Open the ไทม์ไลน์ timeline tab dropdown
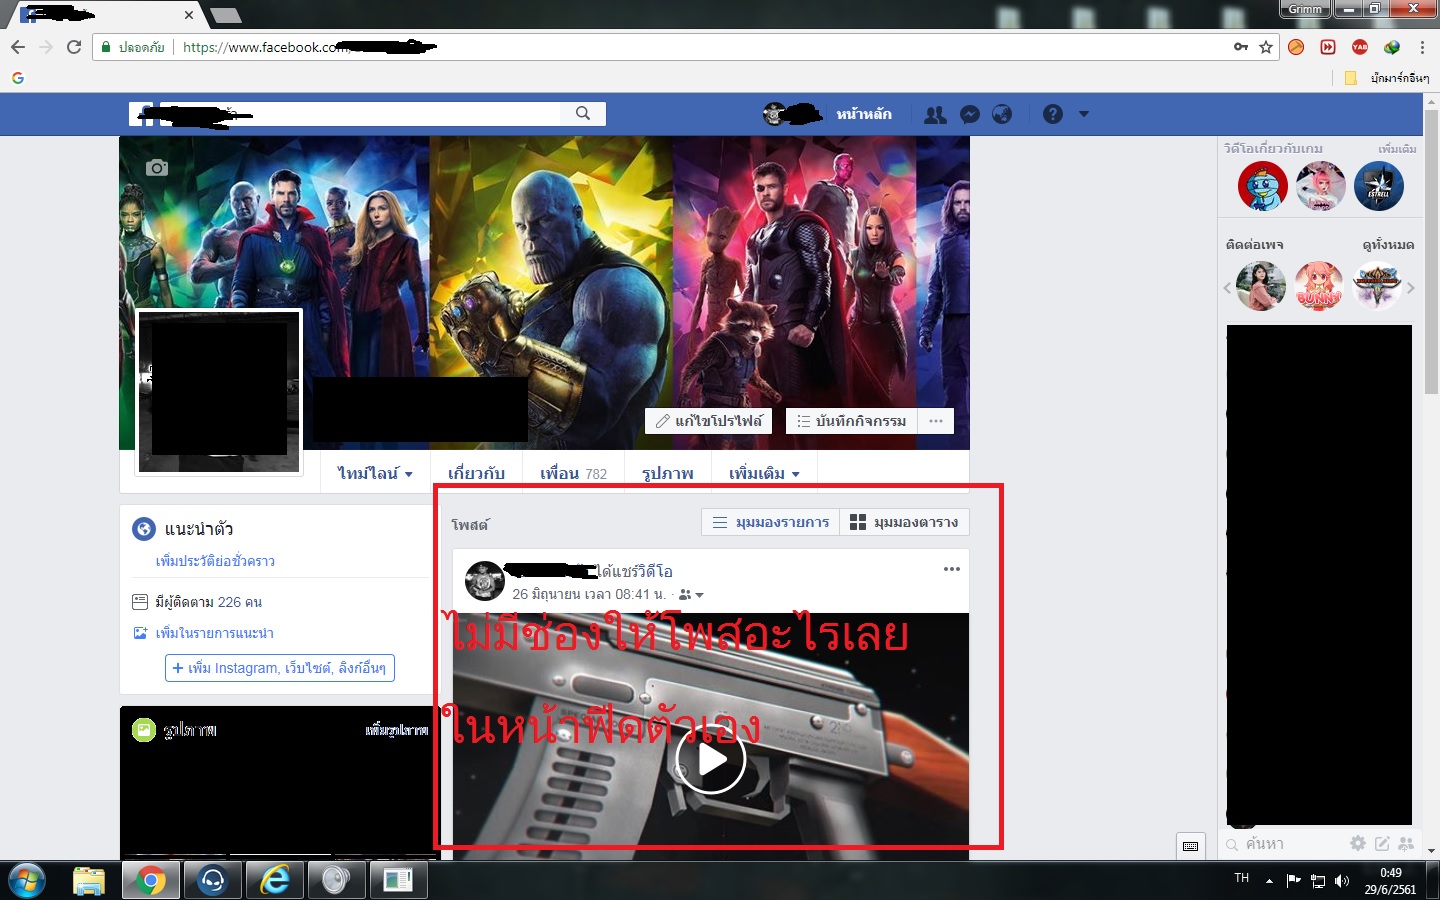Viewport: 1440px width, 900px height. click(375, 473)
